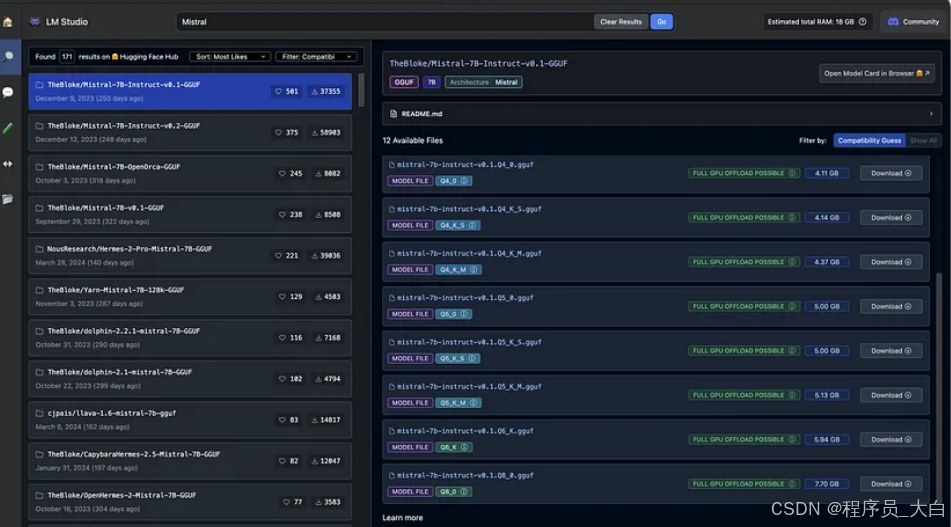The width and height of the screenshot is (951, 527).
Task: Click the Q4_K_M quantization info icon
Action: pyautogui.click(x=474, y=269)
